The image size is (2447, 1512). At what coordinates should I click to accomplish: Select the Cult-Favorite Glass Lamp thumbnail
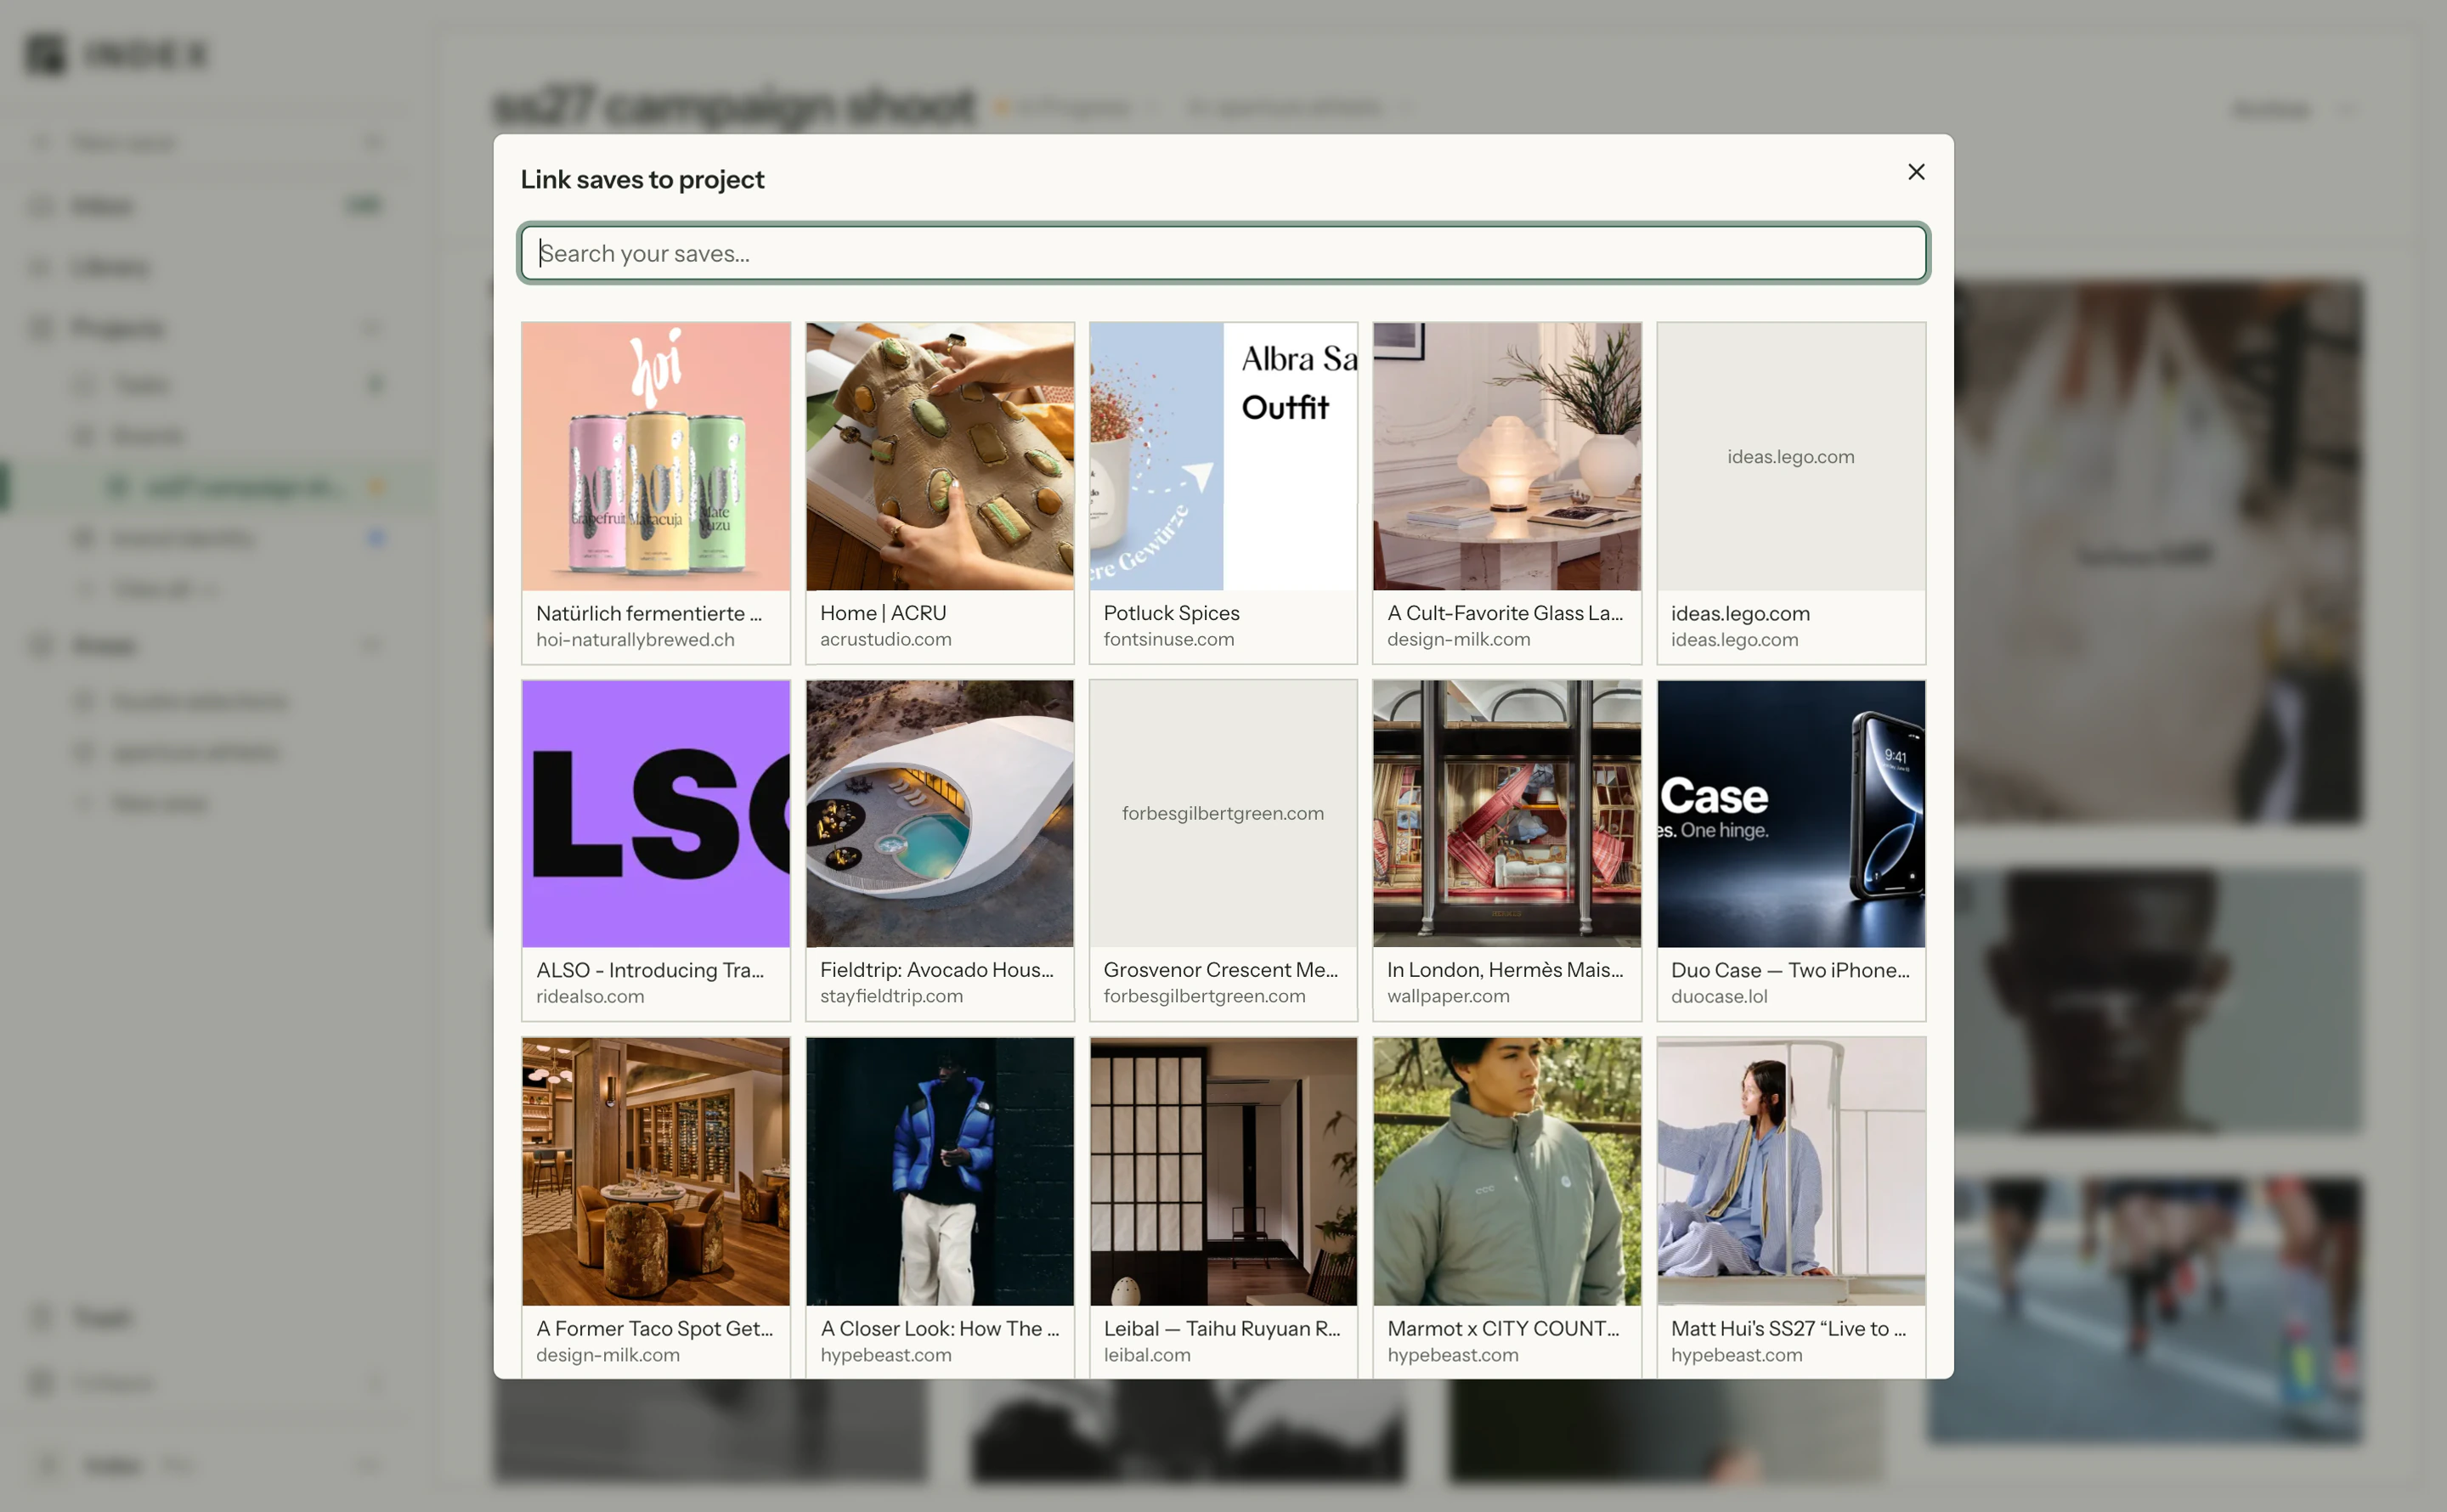point(1507,456)
